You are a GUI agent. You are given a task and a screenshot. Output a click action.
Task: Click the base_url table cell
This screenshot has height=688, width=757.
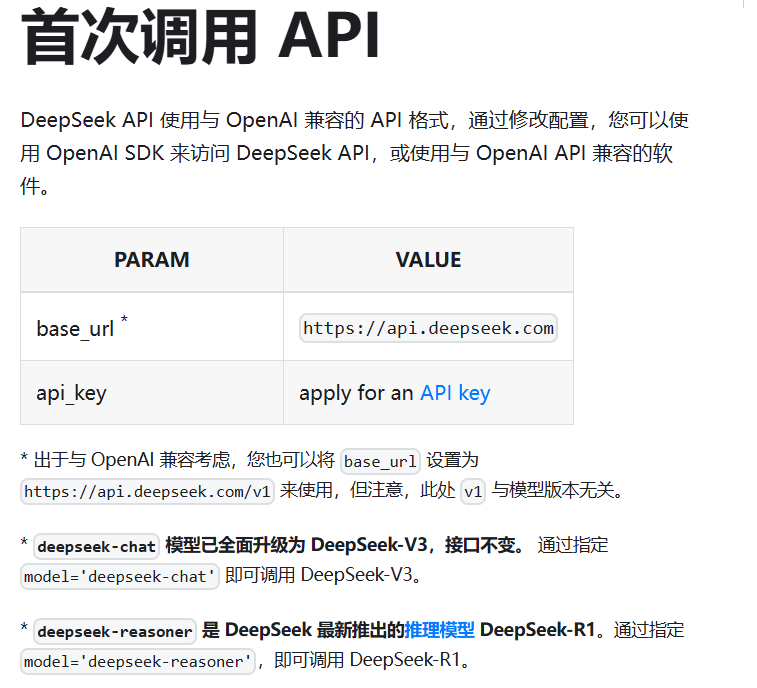click(x=152, y=326)
